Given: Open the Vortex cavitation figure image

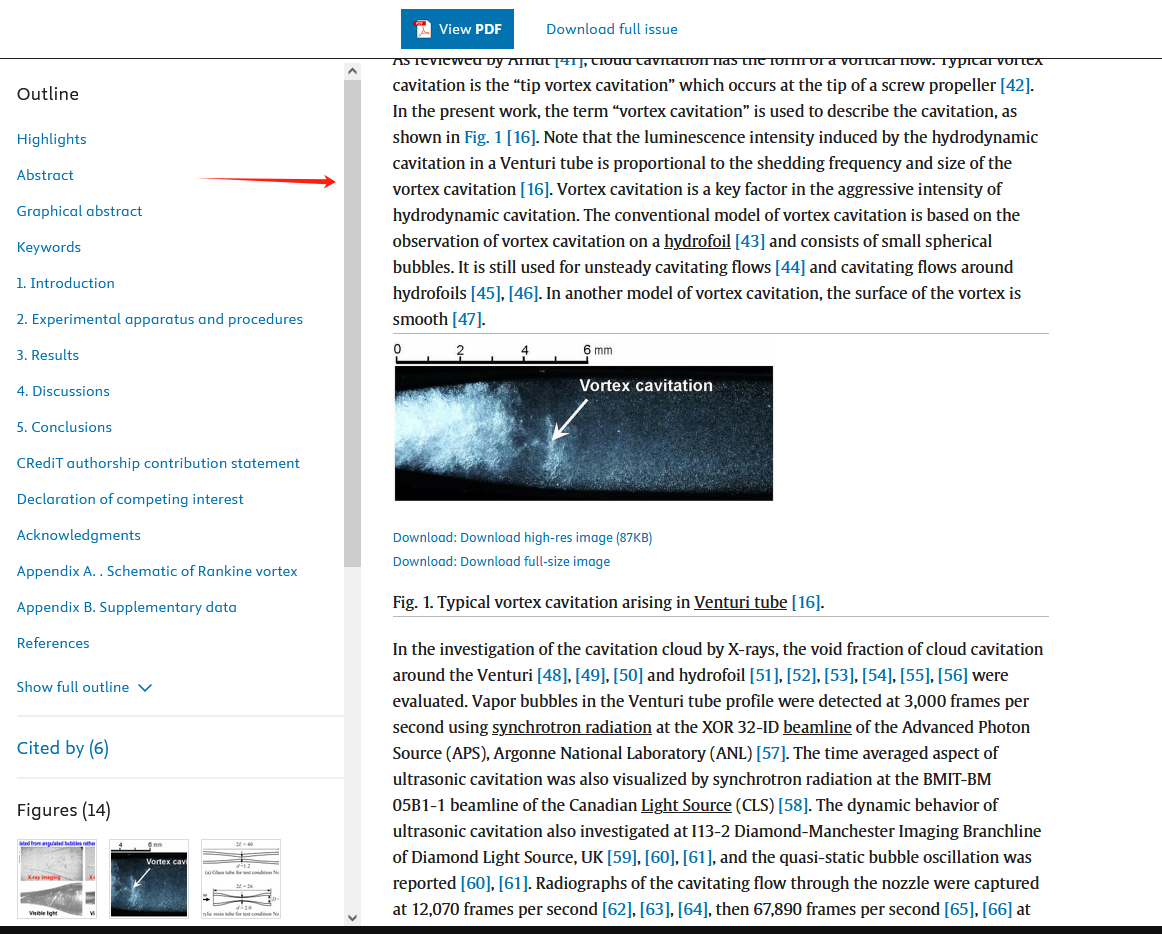Looking at the screenshot, I should (583, 433).
